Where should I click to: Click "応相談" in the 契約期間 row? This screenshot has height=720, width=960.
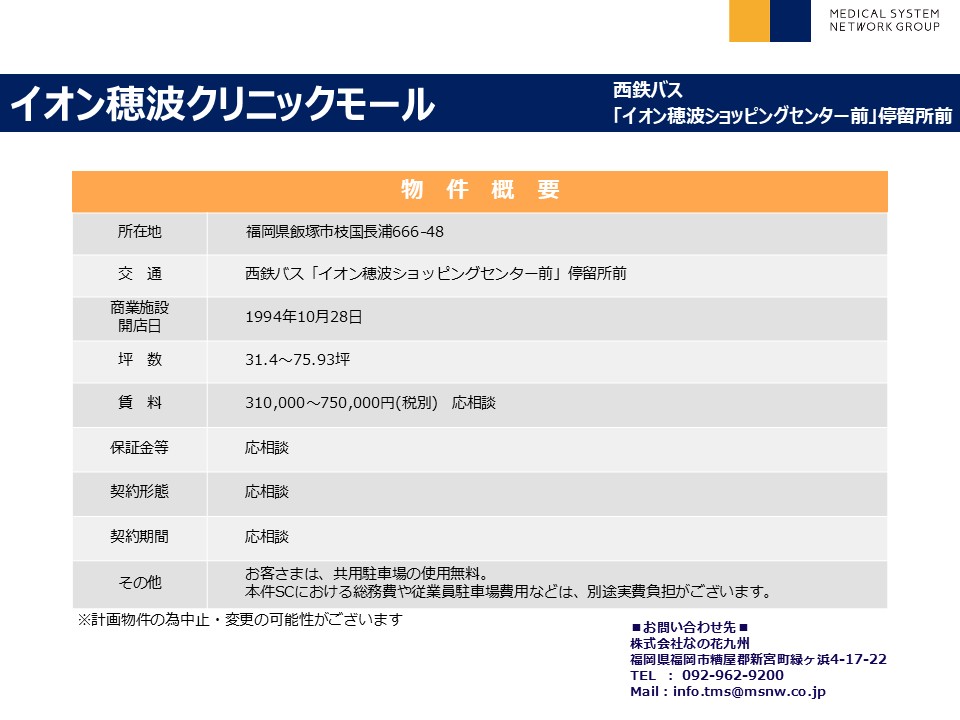(267, 536)
